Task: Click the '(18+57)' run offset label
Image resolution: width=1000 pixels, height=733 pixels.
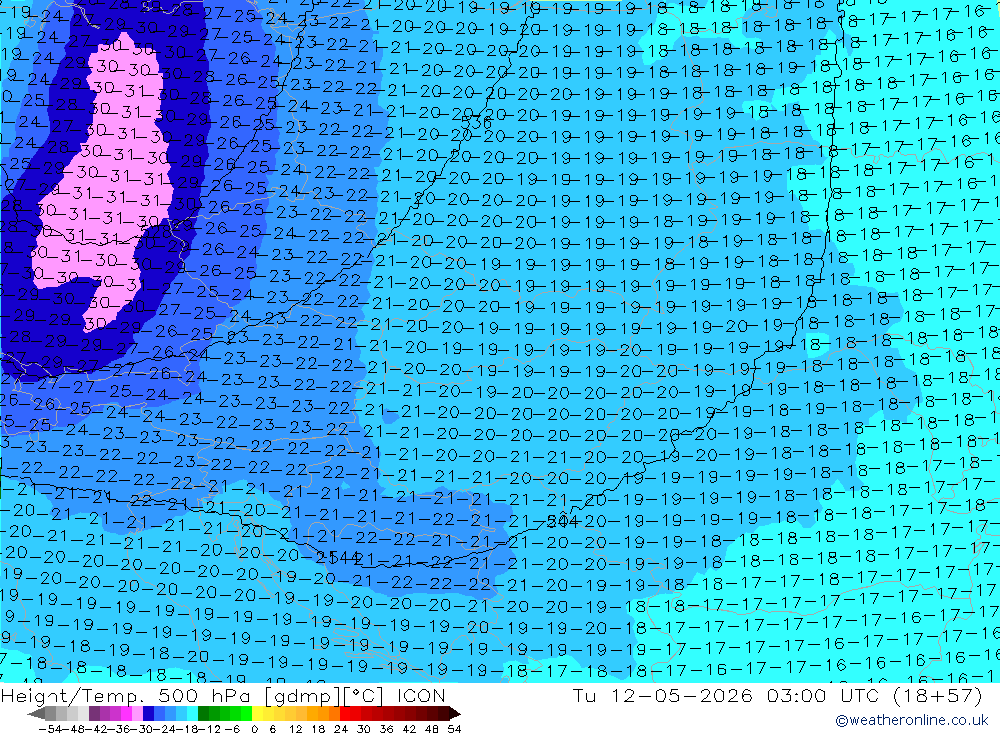Action: click(937, 695)
